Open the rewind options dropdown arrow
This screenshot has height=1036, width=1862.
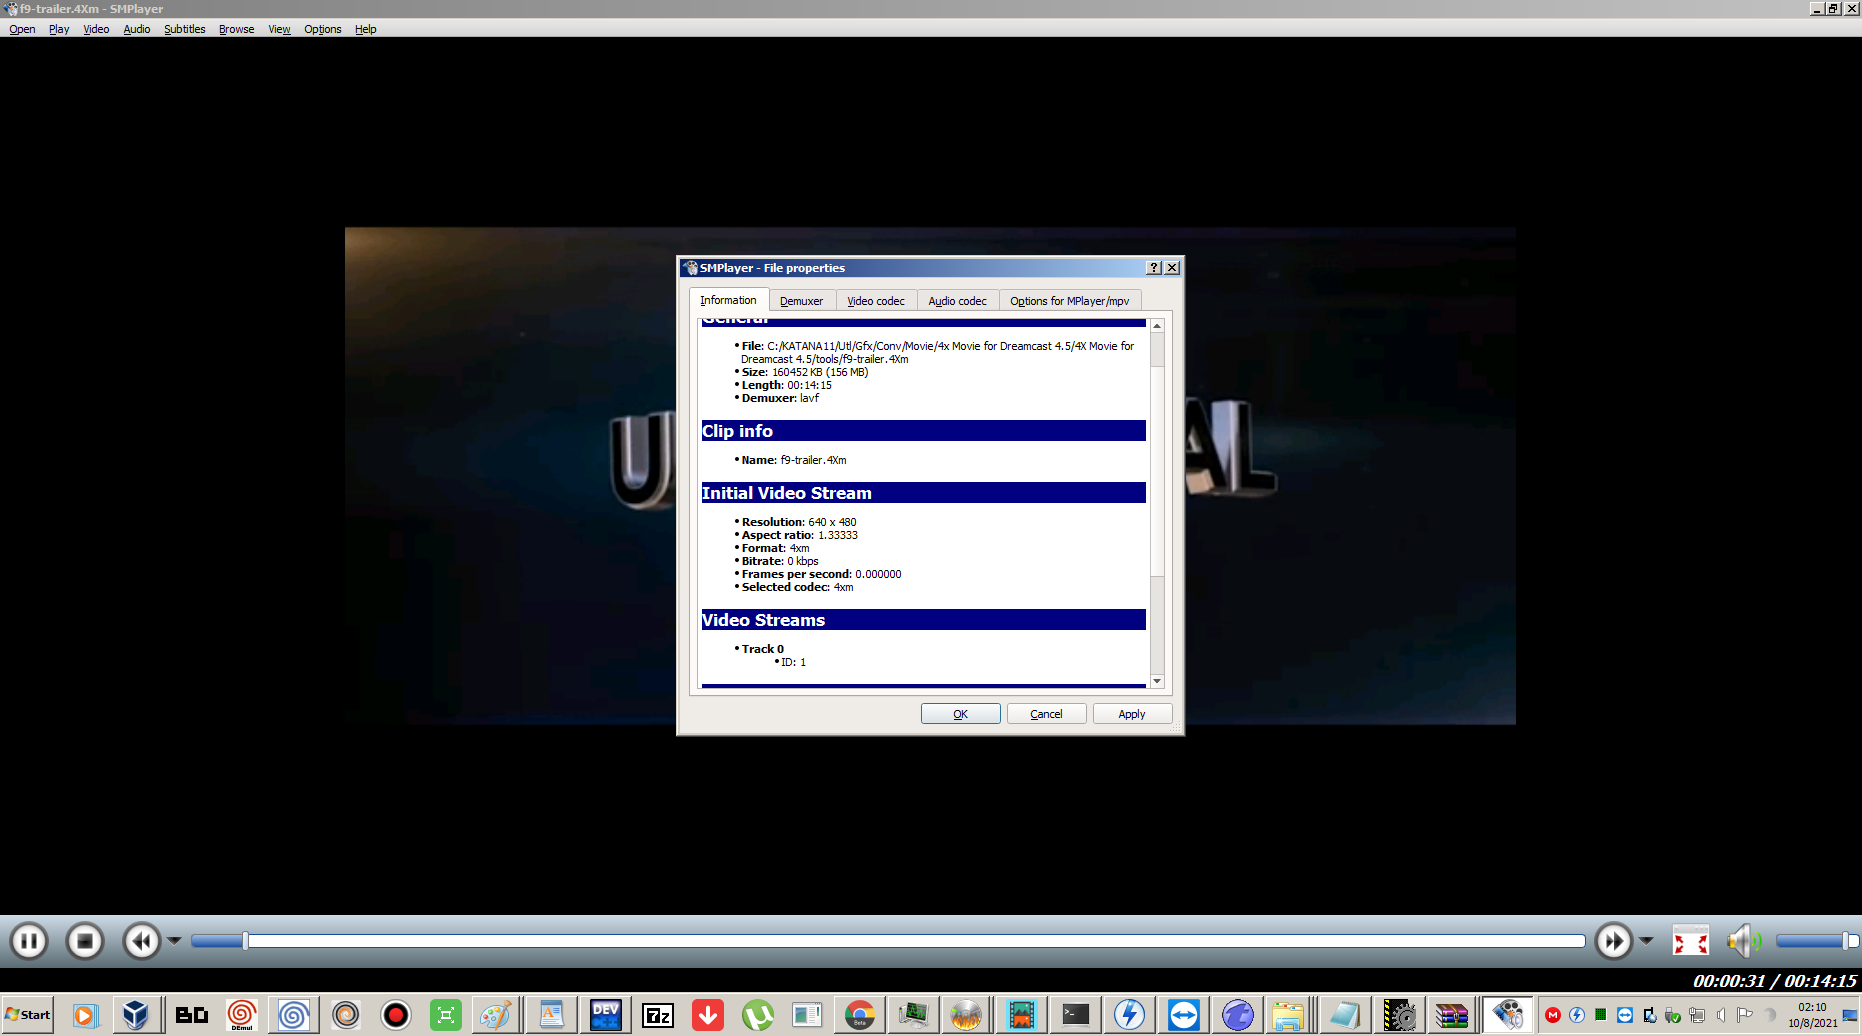(174, 941)
